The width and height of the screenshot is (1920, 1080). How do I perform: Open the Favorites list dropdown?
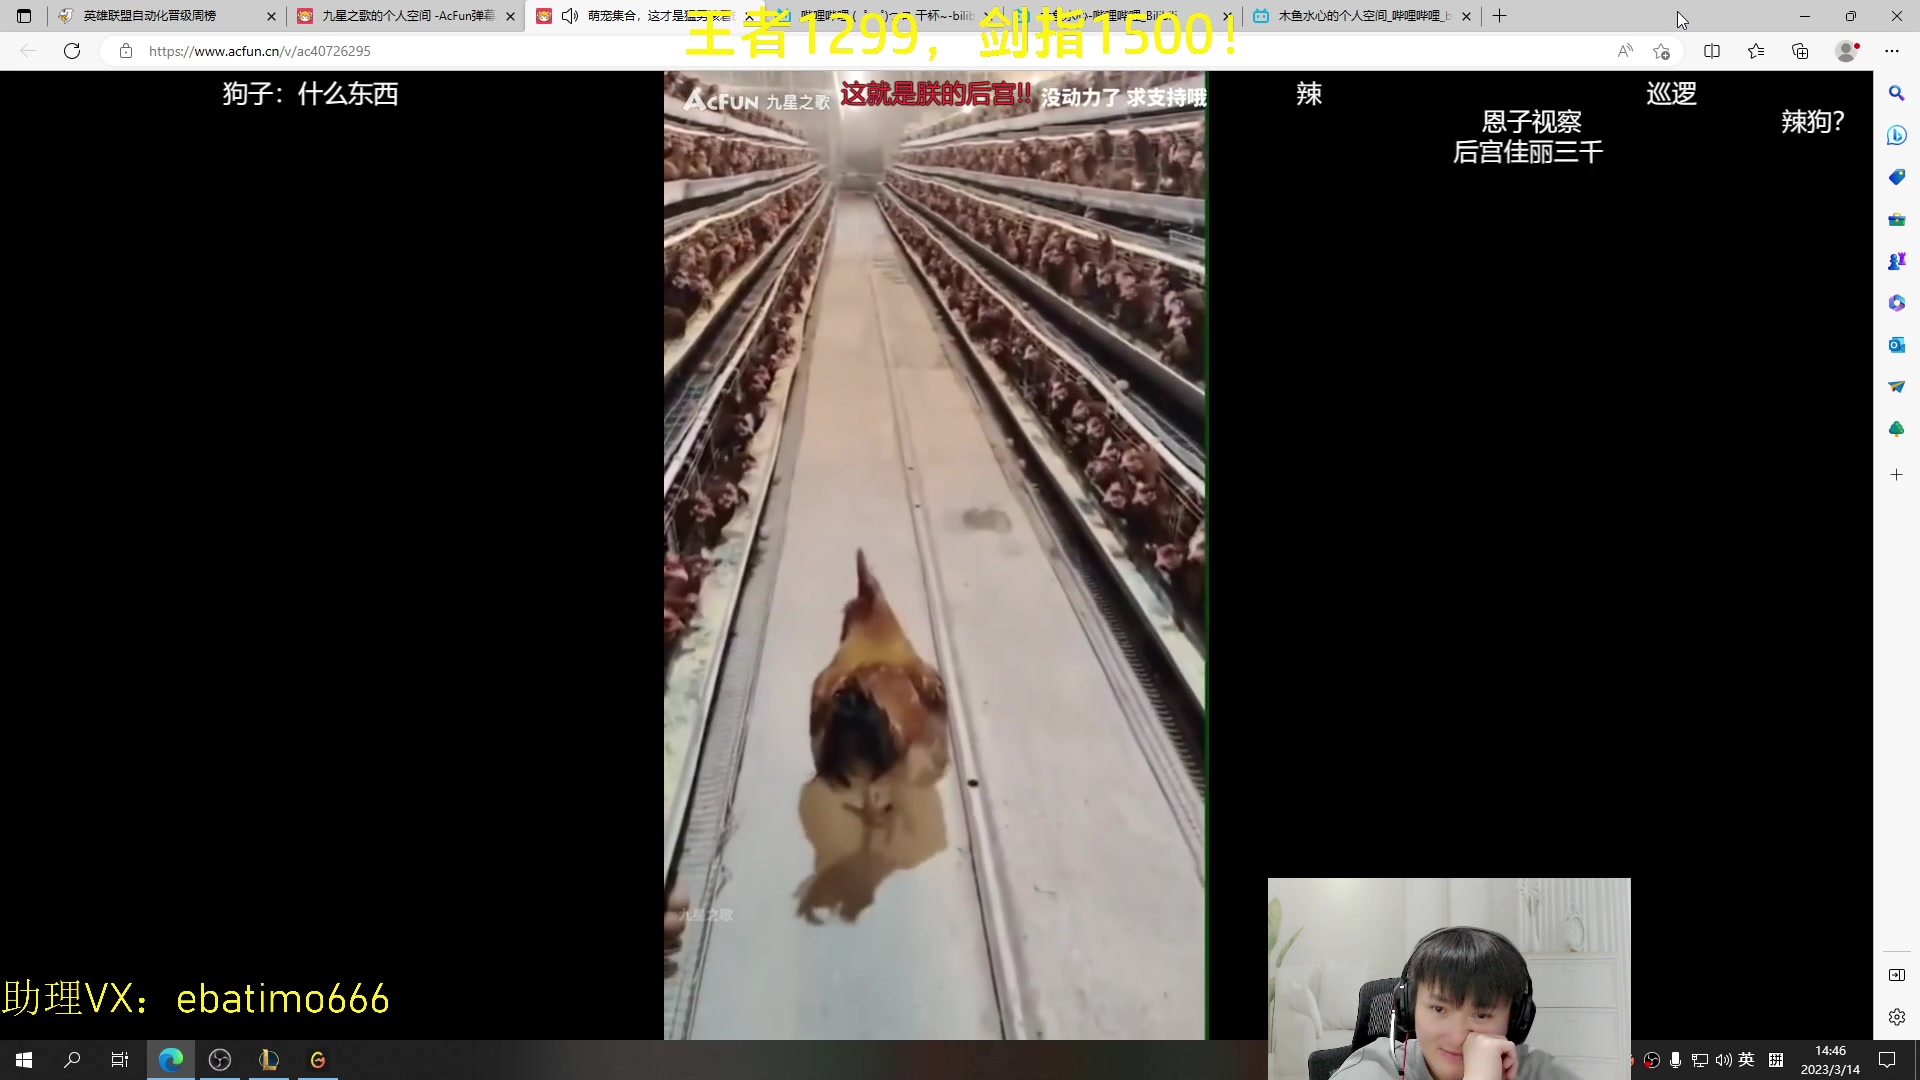[x=1756, y=51]
